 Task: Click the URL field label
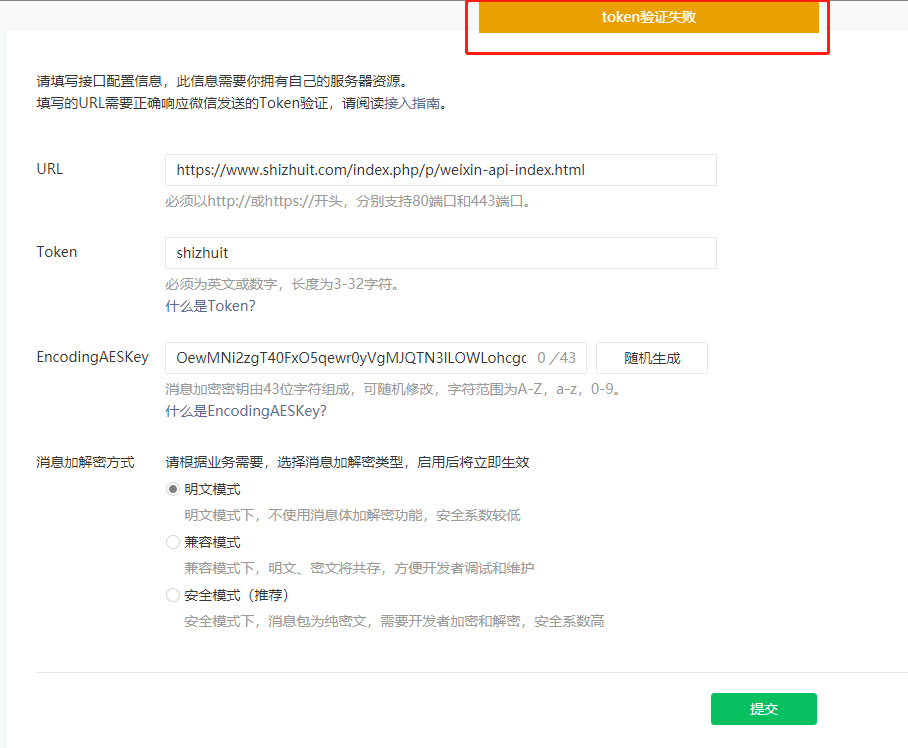tap(50, 169)
